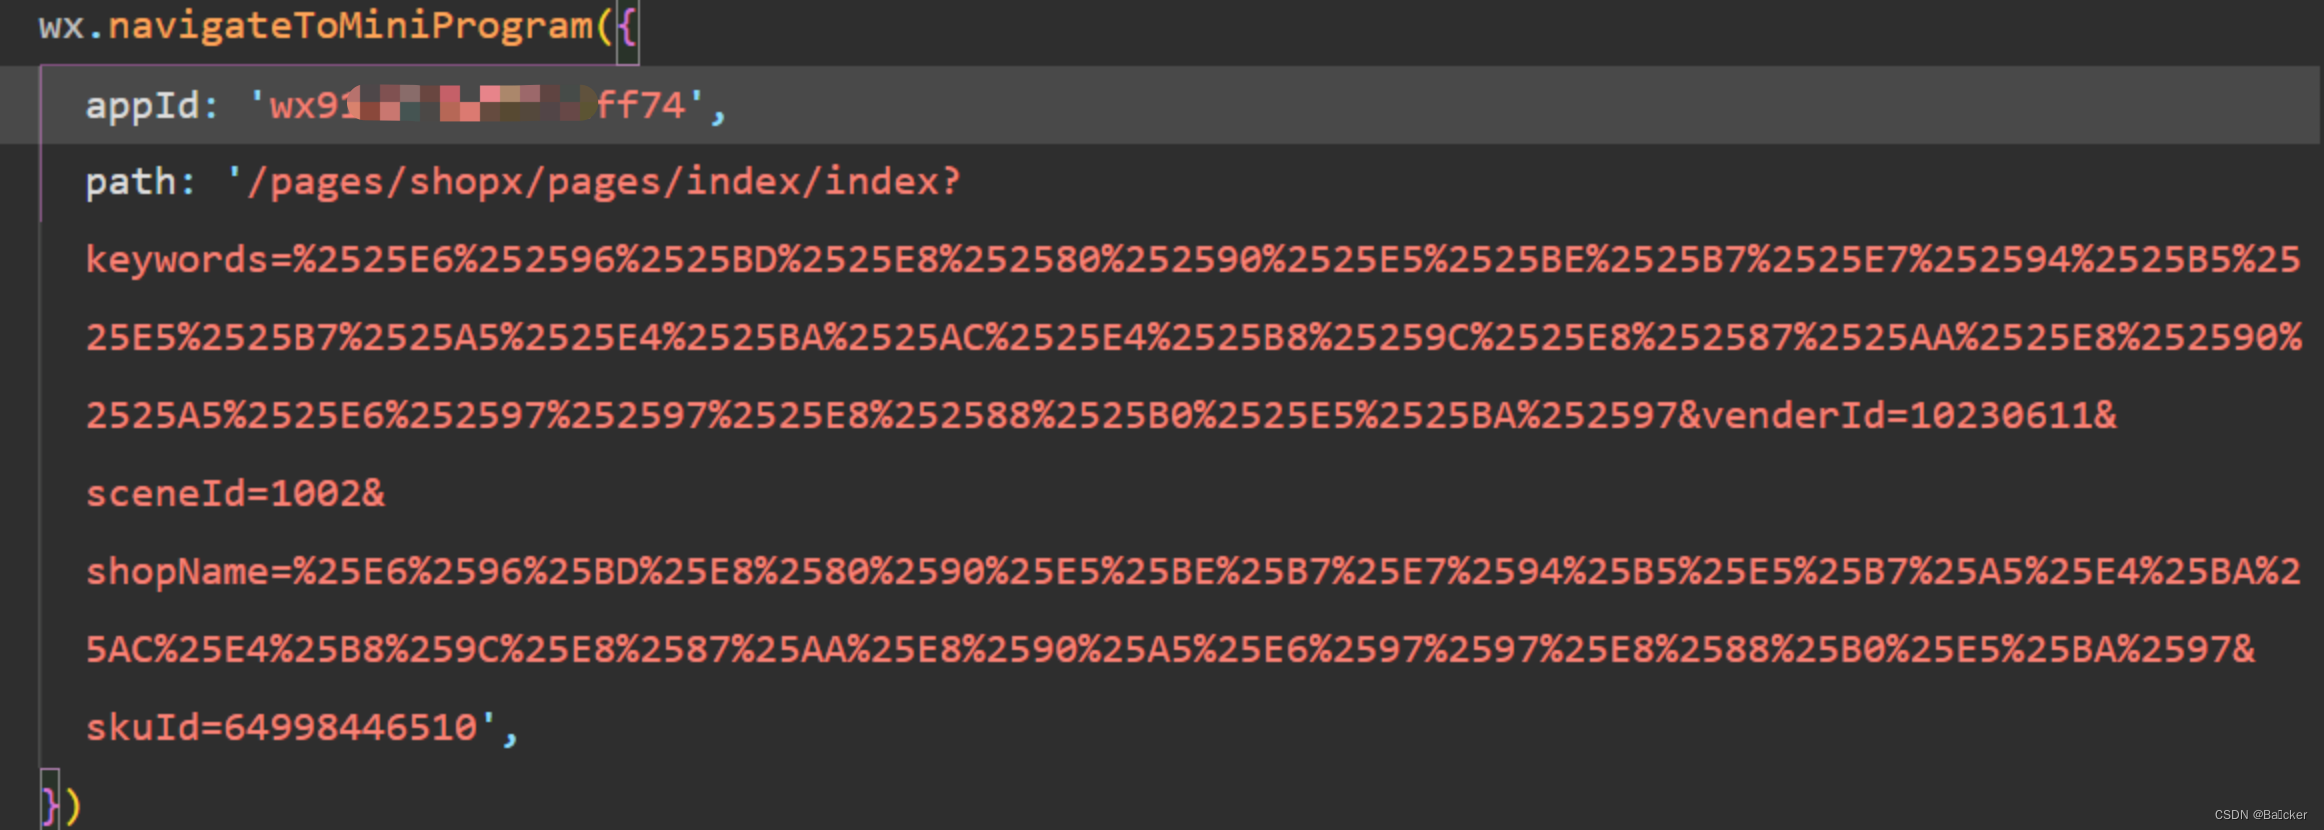Click the sceneId=1002& parameter
The image size is (2324, 830).
235,494
